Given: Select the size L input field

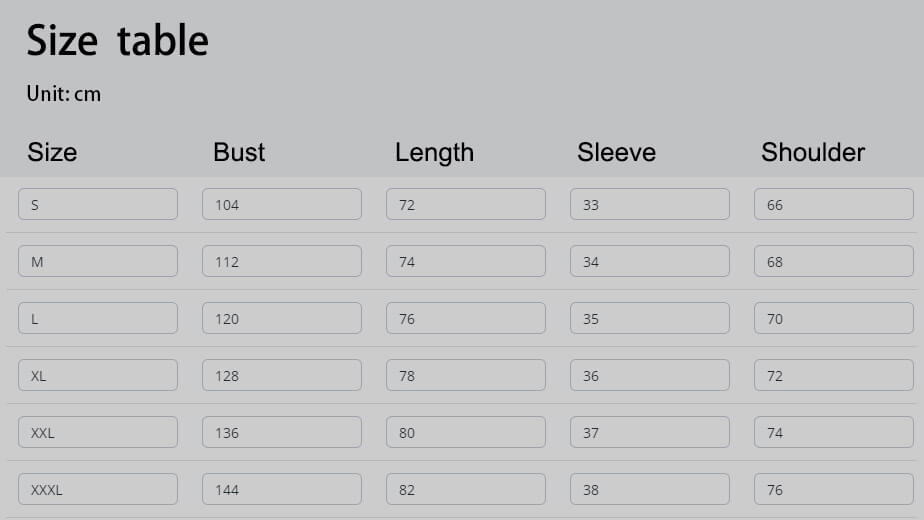Looking at the screenshot, I should click(x=98, y=318).
